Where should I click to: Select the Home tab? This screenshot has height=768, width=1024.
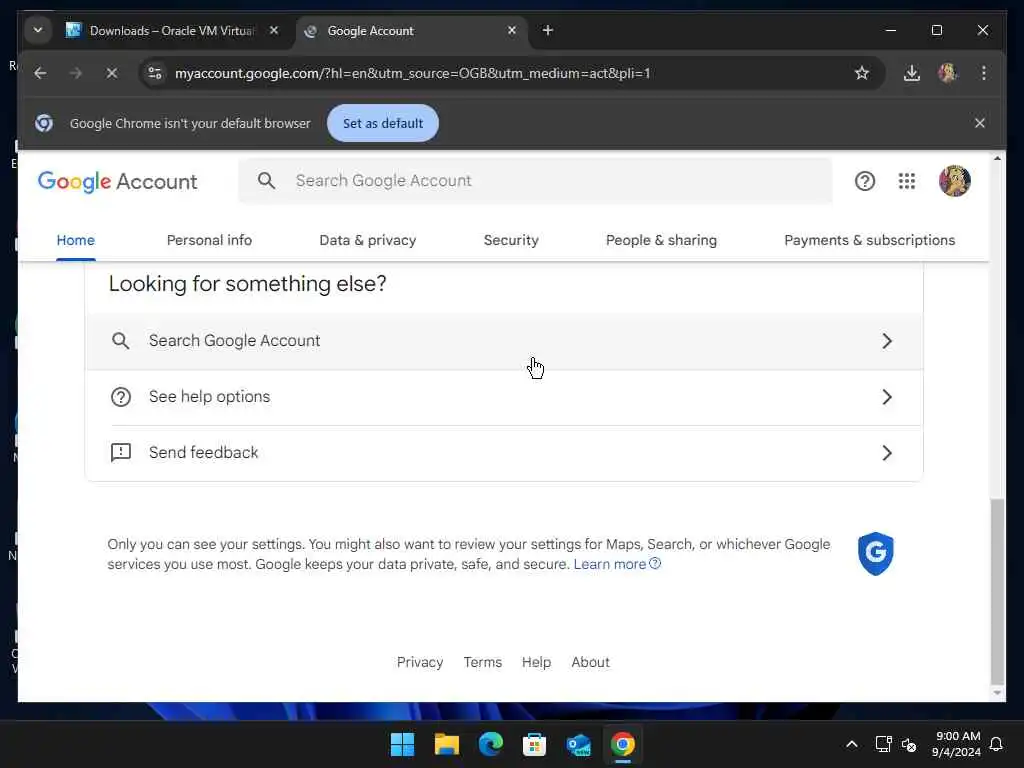pyautogui.click(x=76, y=240)
